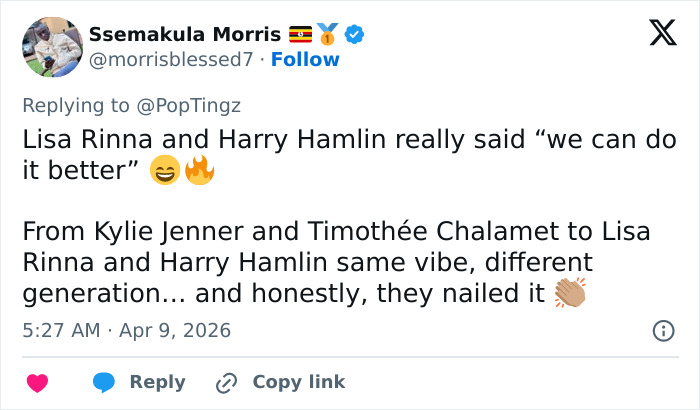The image size is (700, 410).
Task: Click the Uganda flag emoji
Action: (300, 35)
